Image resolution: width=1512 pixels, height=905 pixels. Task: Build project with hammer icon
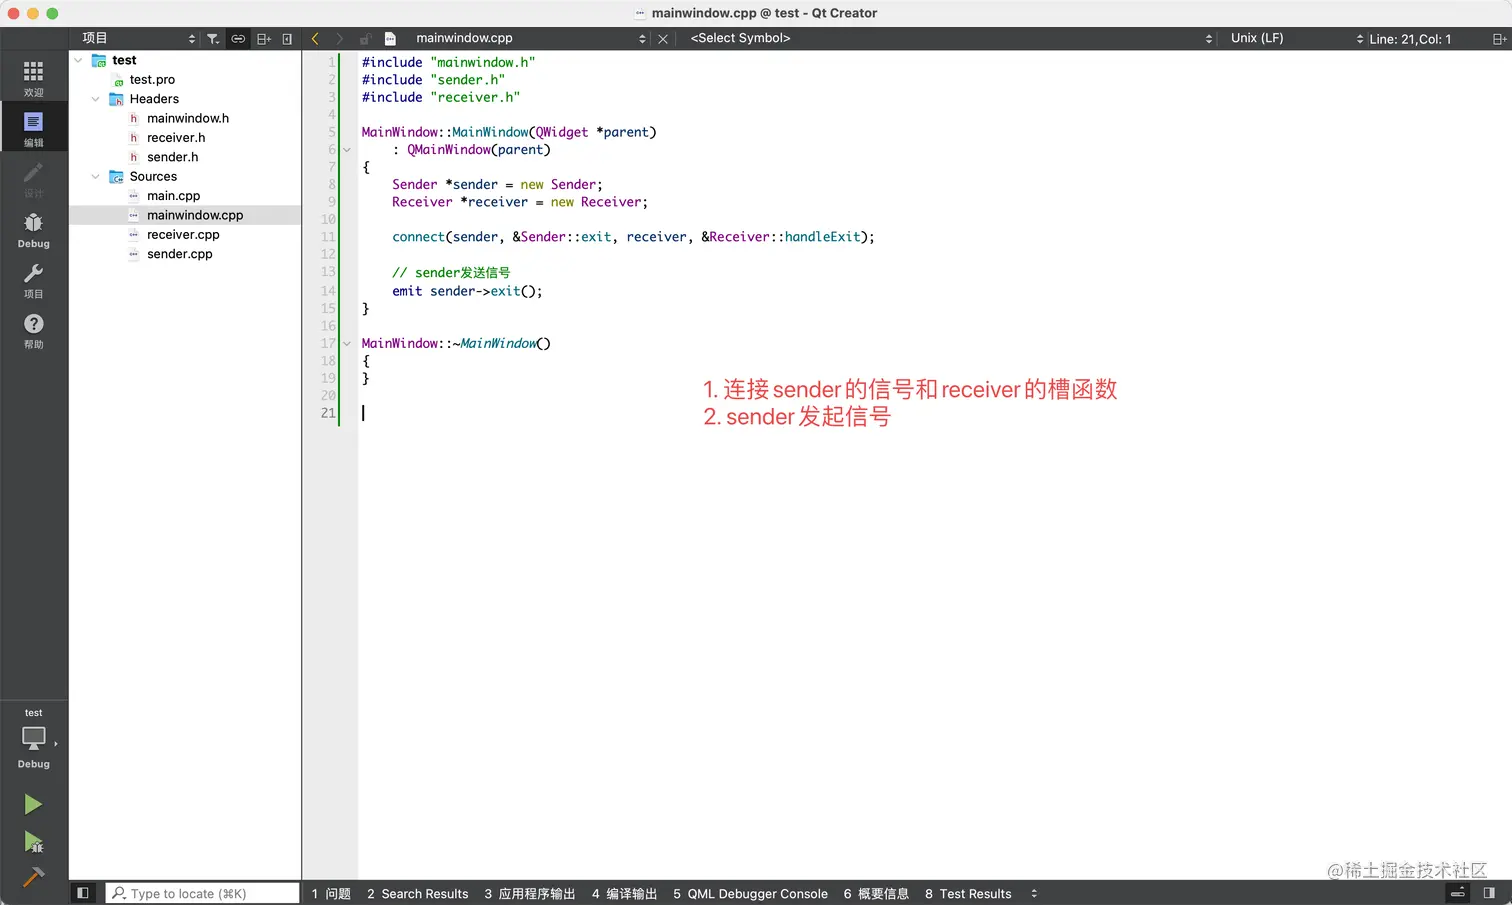(x=33, y=877)
